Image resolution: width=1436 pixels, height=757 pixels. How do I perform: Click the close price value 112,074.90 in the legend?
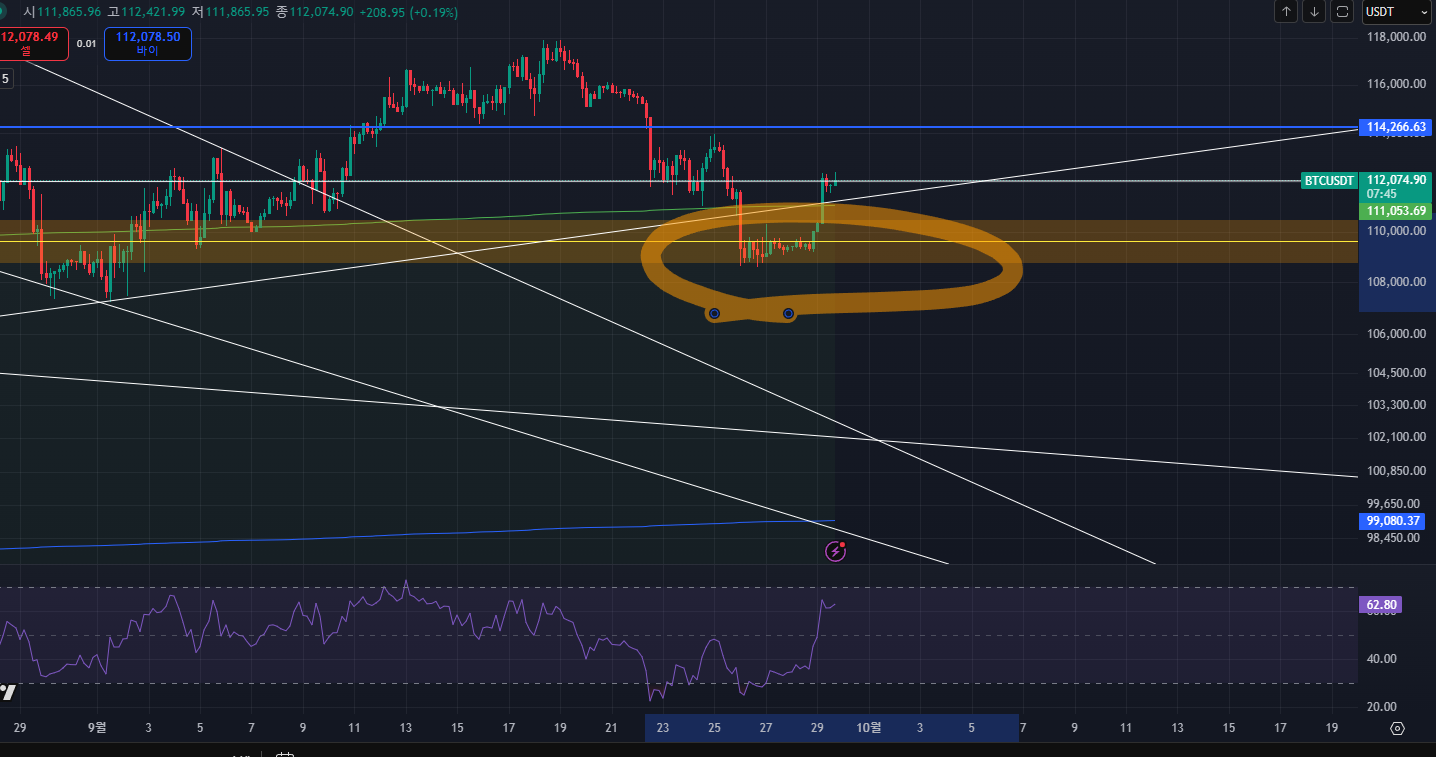321,11
